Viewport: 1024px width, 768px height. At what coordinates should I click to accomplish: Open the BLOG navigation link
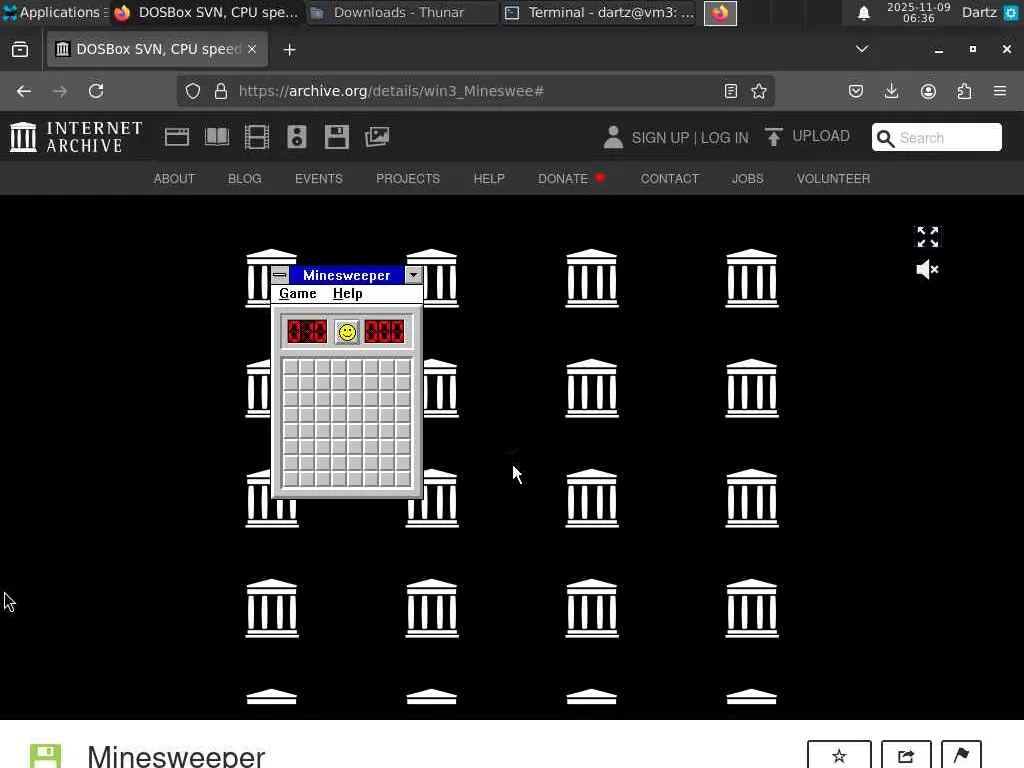pos(245,178)
